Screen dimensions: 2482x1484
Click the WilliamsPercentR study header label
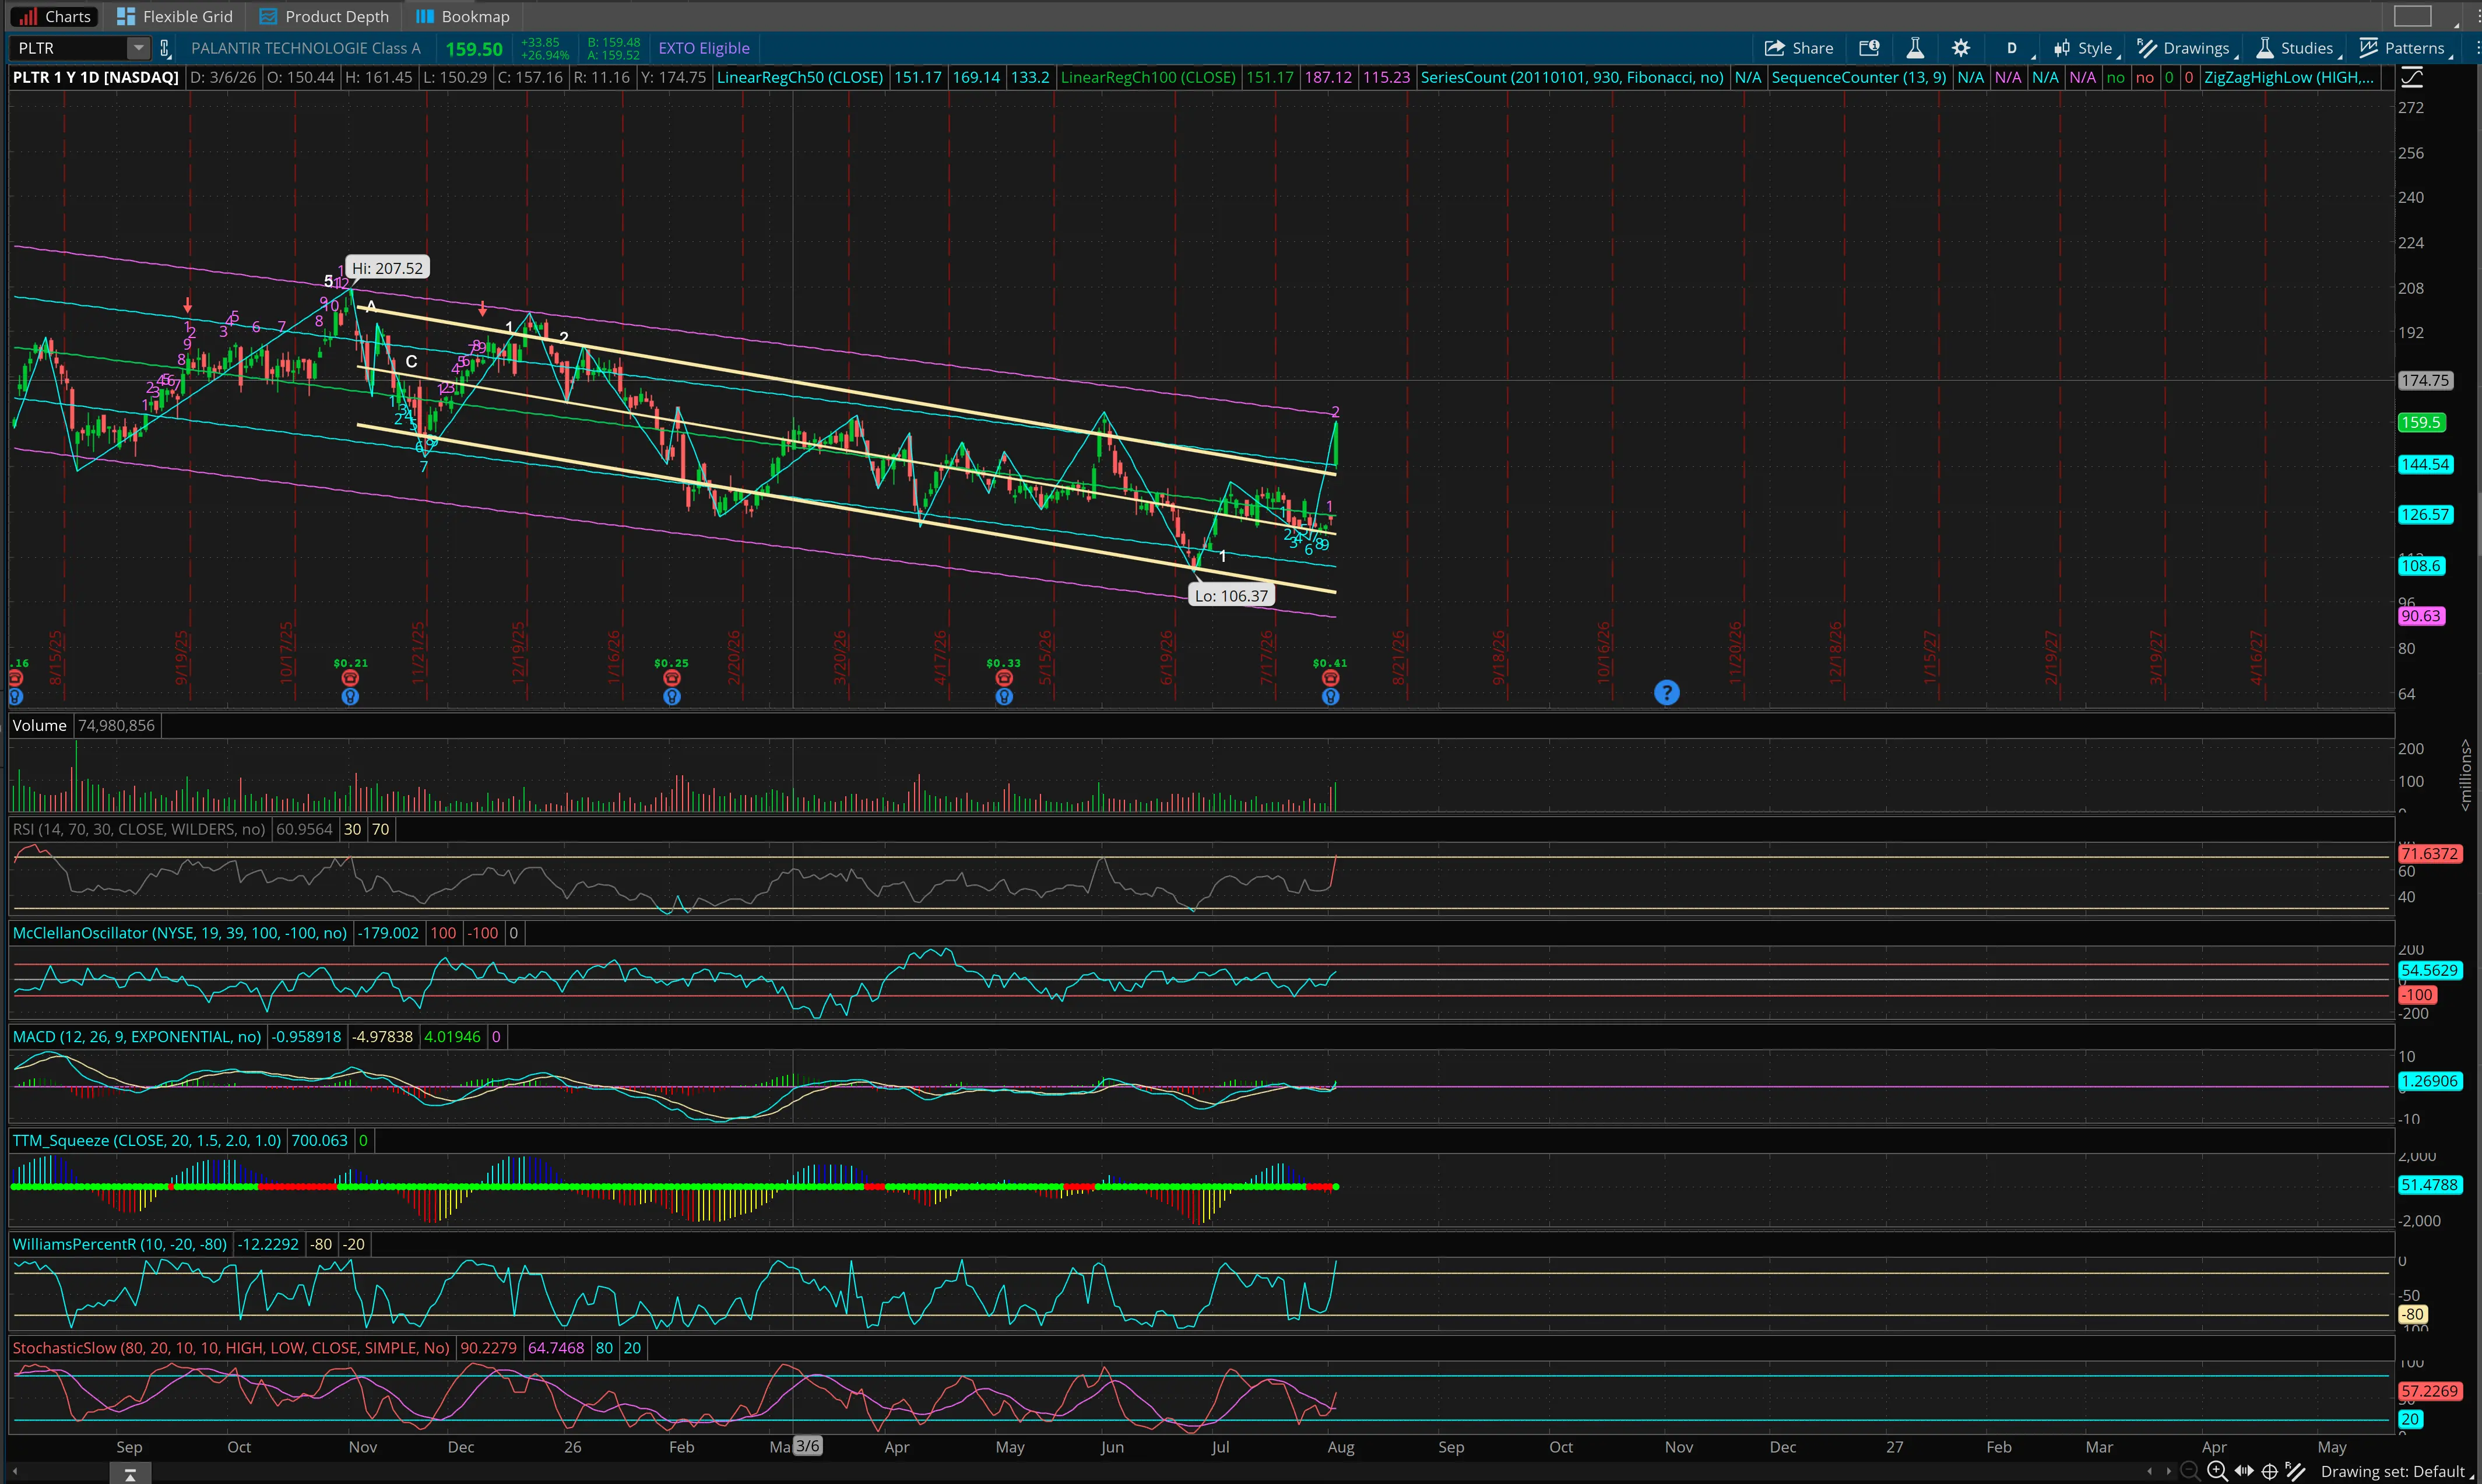click(120, 1245)
